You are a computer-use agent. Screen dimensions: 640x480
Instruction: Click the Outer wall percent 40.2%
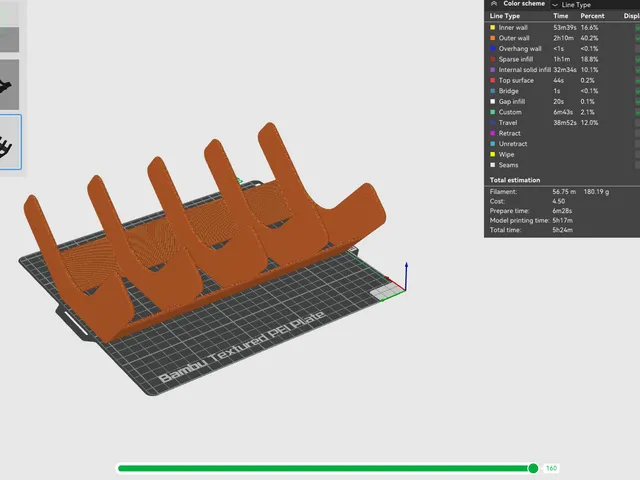(x=589, y=38)
